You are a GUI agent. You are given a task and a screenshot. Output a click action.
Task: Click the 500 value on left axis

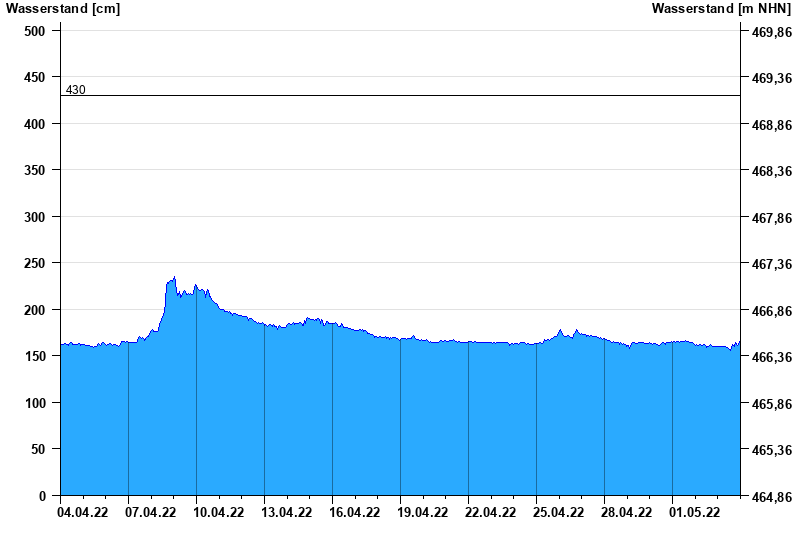tap(35, 31)
